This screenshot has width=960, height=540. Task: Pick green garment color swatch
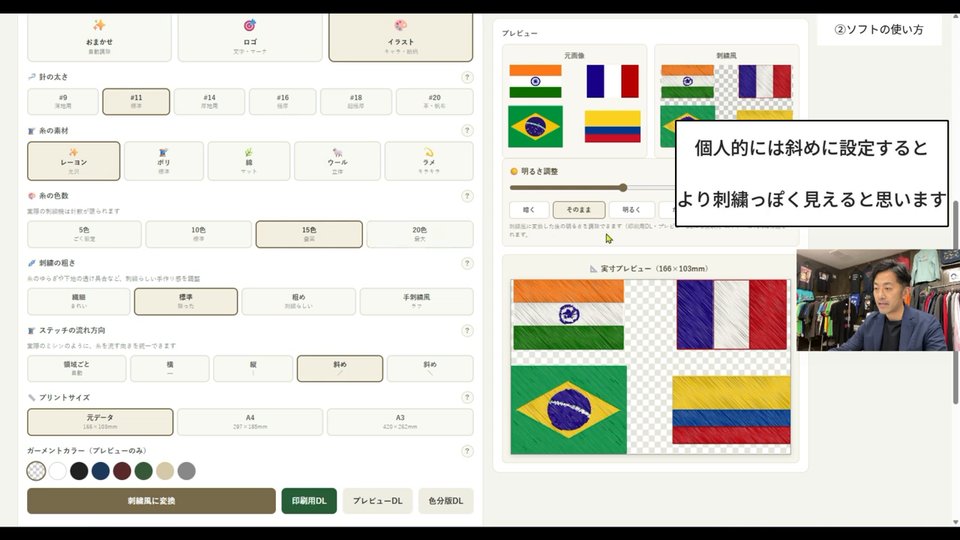[143, 471]
